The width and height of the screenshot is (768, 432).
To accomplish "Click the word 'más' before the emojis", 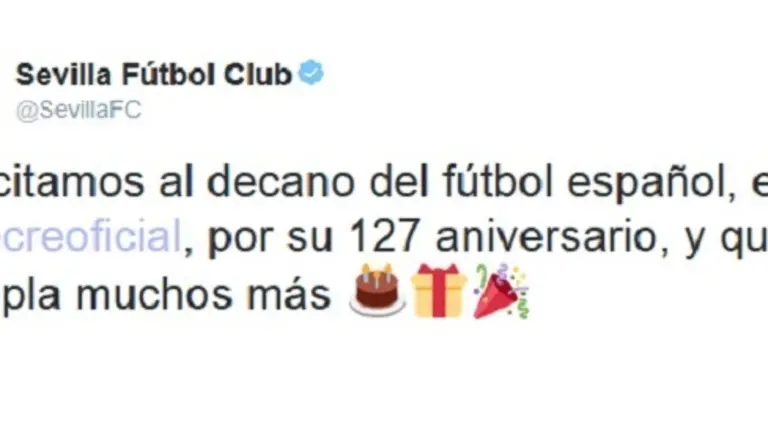I will pyautogui.click(x=288, y=296).
